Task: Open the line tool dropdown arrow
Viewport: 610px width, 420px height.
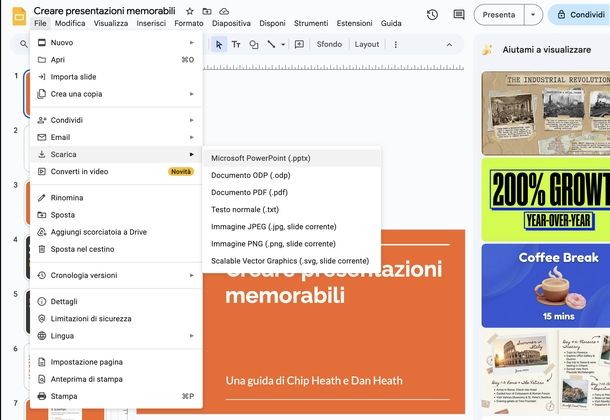Action: [x=283, y=45]
